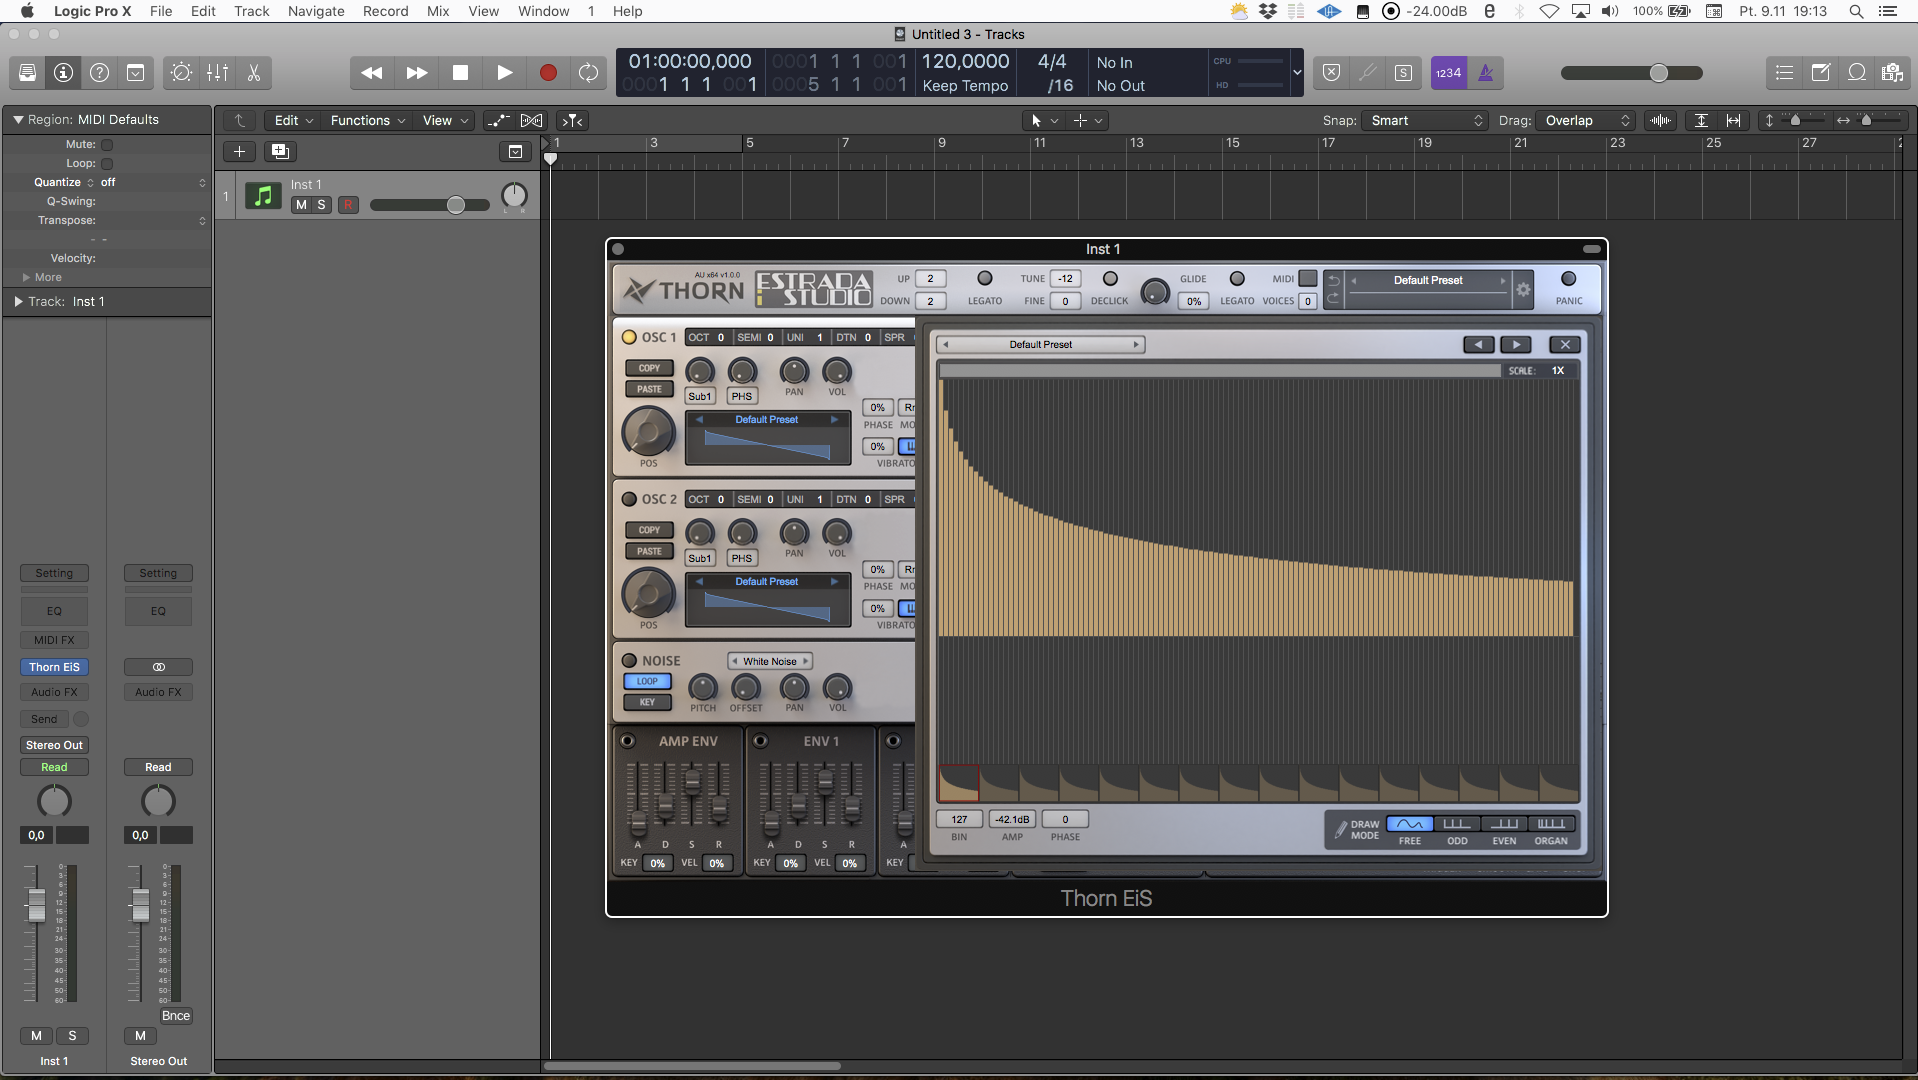Open the View dropdown in tracks area
Screen dimensions: 1918x1080
pyautogui.click(x=444, y=121)
